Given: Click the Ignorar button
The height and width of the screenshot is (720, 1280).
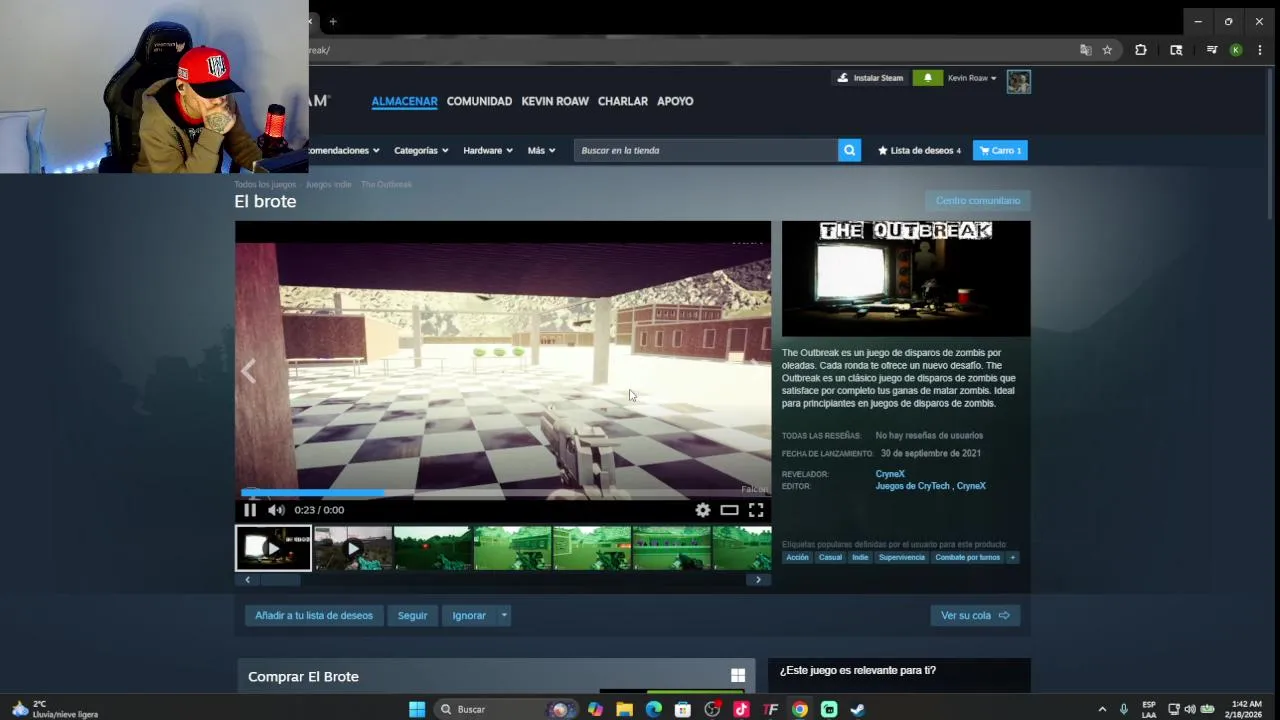Looking at the screenshot, I should pyautogui.click(x=469, y=616).
